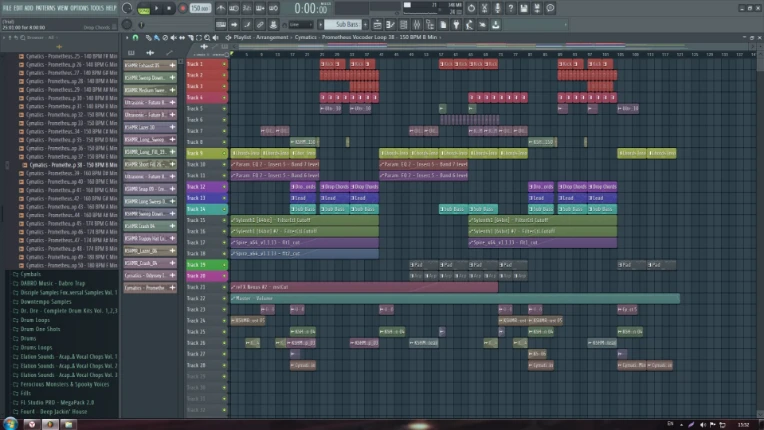Toggle the playlist magnet snap icon

point(135,37)
